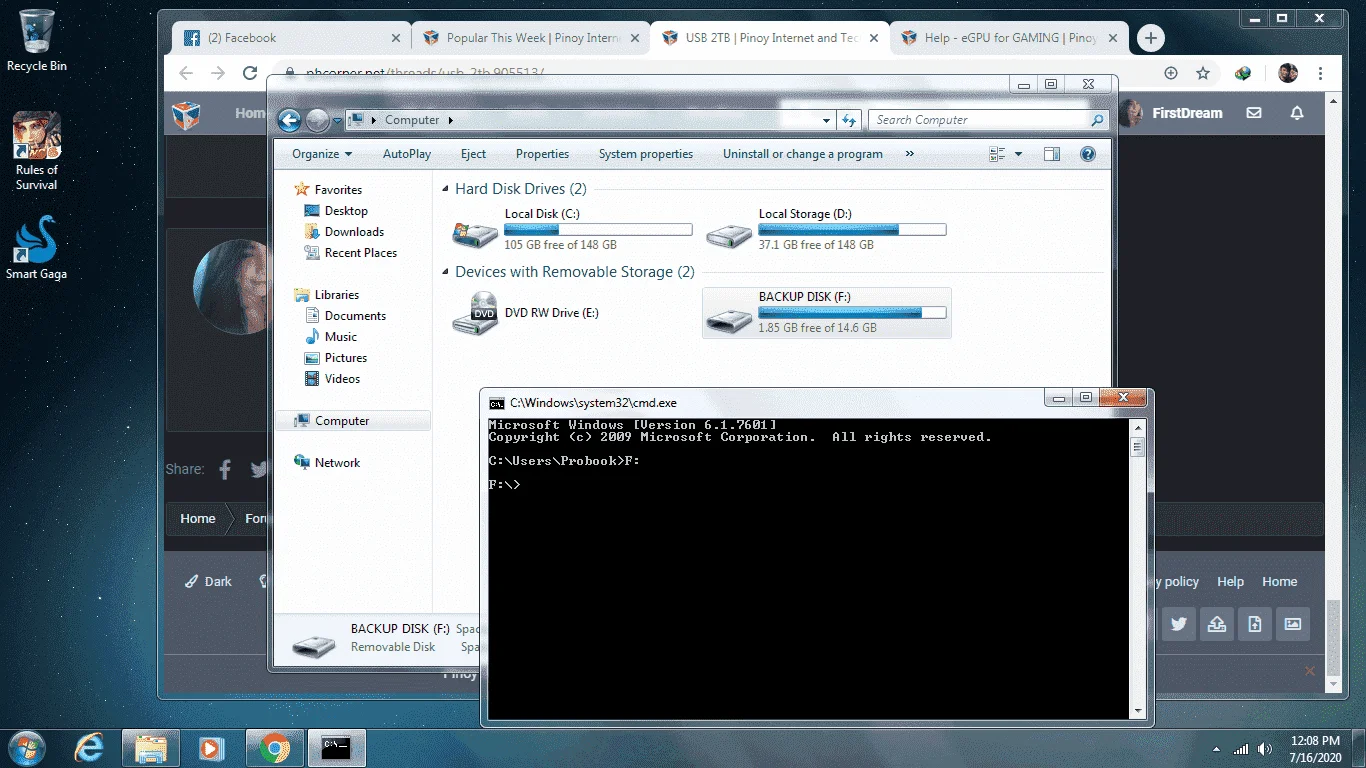Click the Forward arrow in Explorer window
Image resolution: width=1366 pixels, height=768 pixels.
(317, 120)
